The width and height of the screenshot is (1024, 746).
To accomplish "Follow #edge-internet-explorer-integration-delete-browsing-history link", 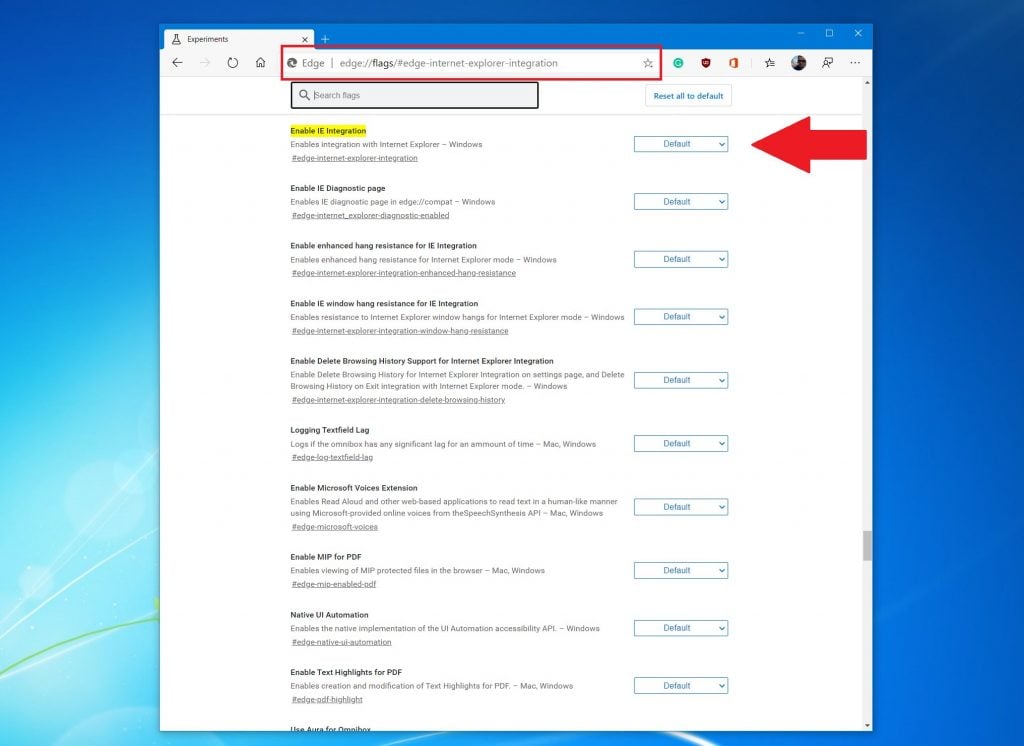I will point(398,400).
